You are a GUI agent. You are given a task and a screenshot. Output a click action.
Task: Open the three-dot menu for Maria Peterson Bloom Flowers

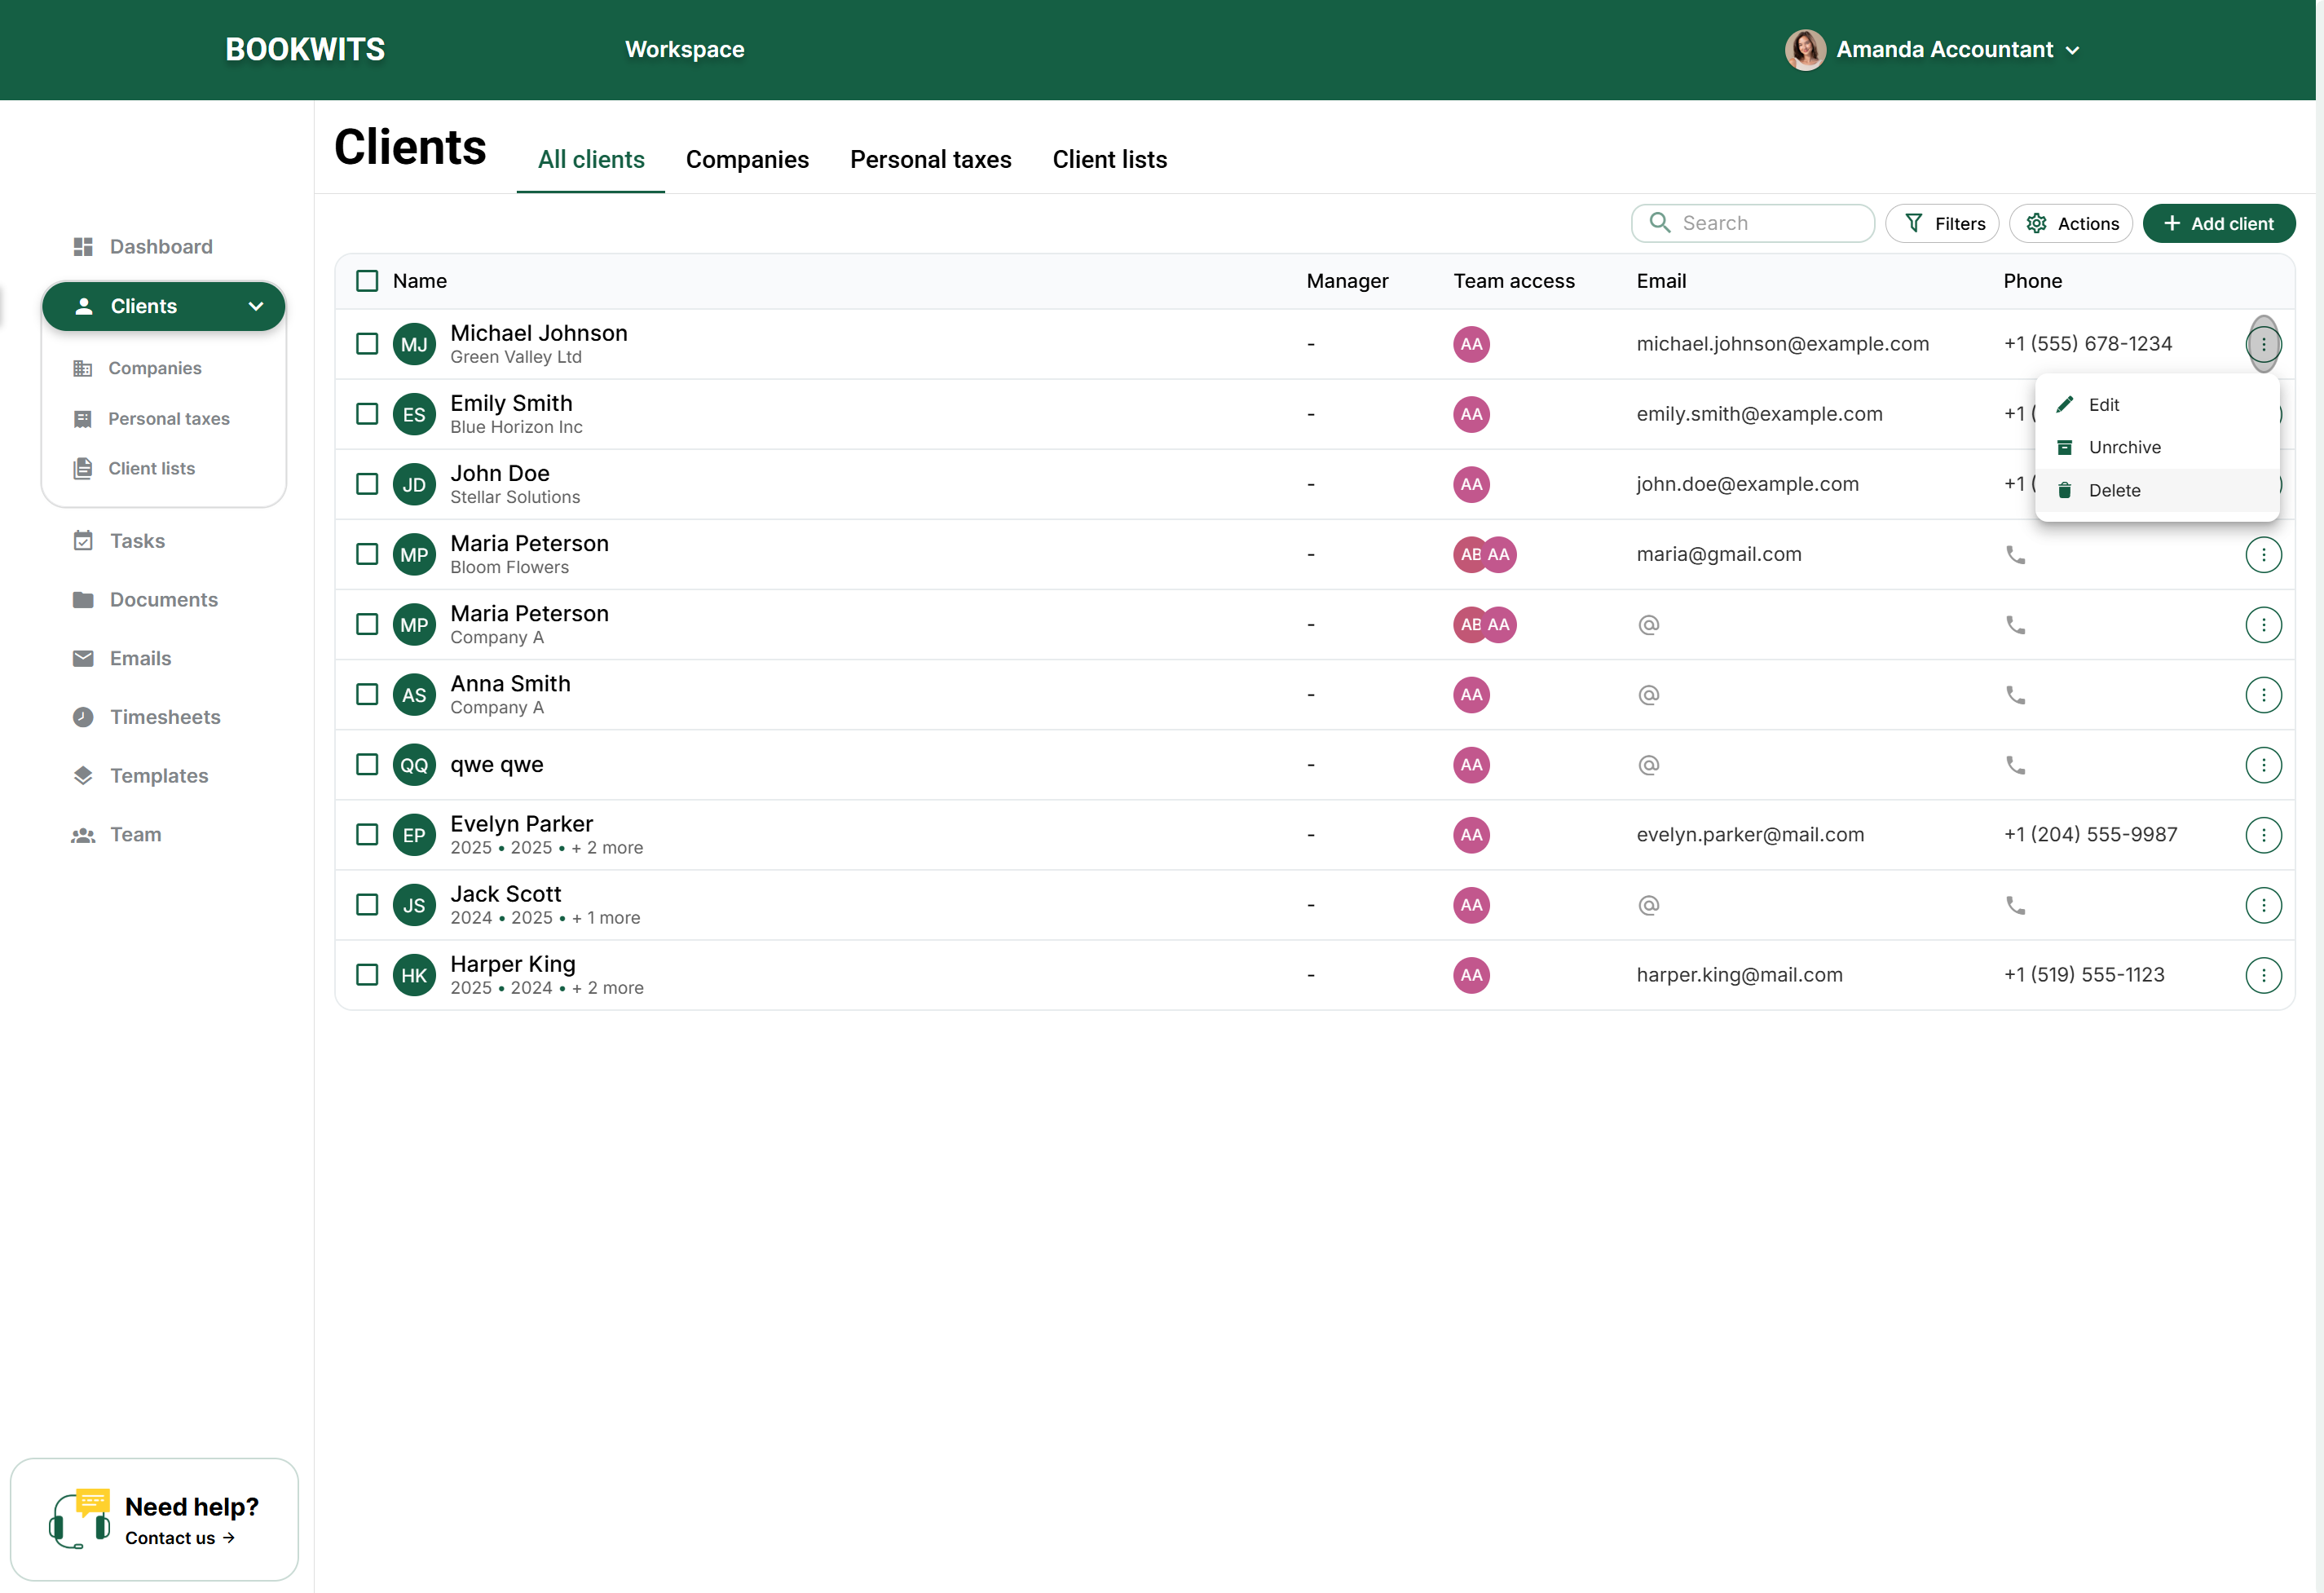pyautogui.click(x=2263, y=554)
